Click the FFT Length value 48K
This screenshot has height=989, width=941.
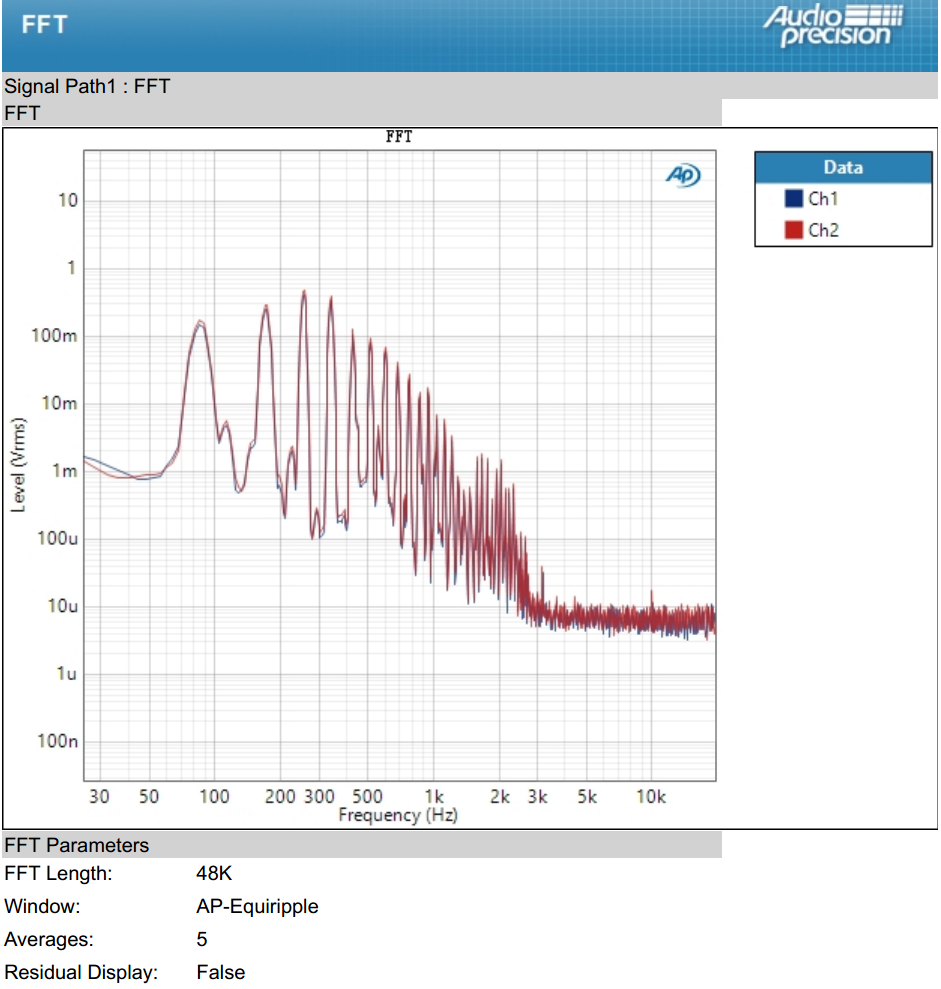[x=214, y=874]
